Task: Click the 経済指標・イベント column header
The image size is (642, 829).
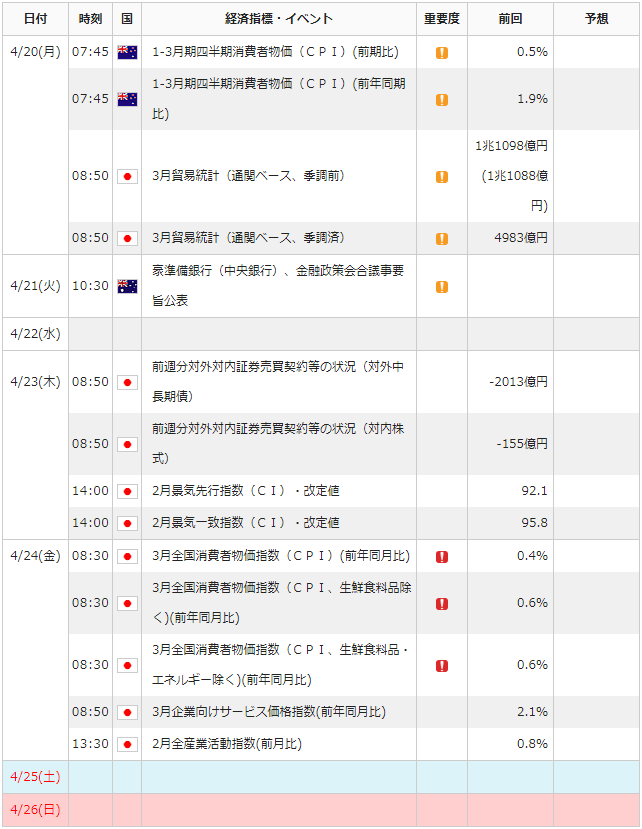Action: pos(279,19)
